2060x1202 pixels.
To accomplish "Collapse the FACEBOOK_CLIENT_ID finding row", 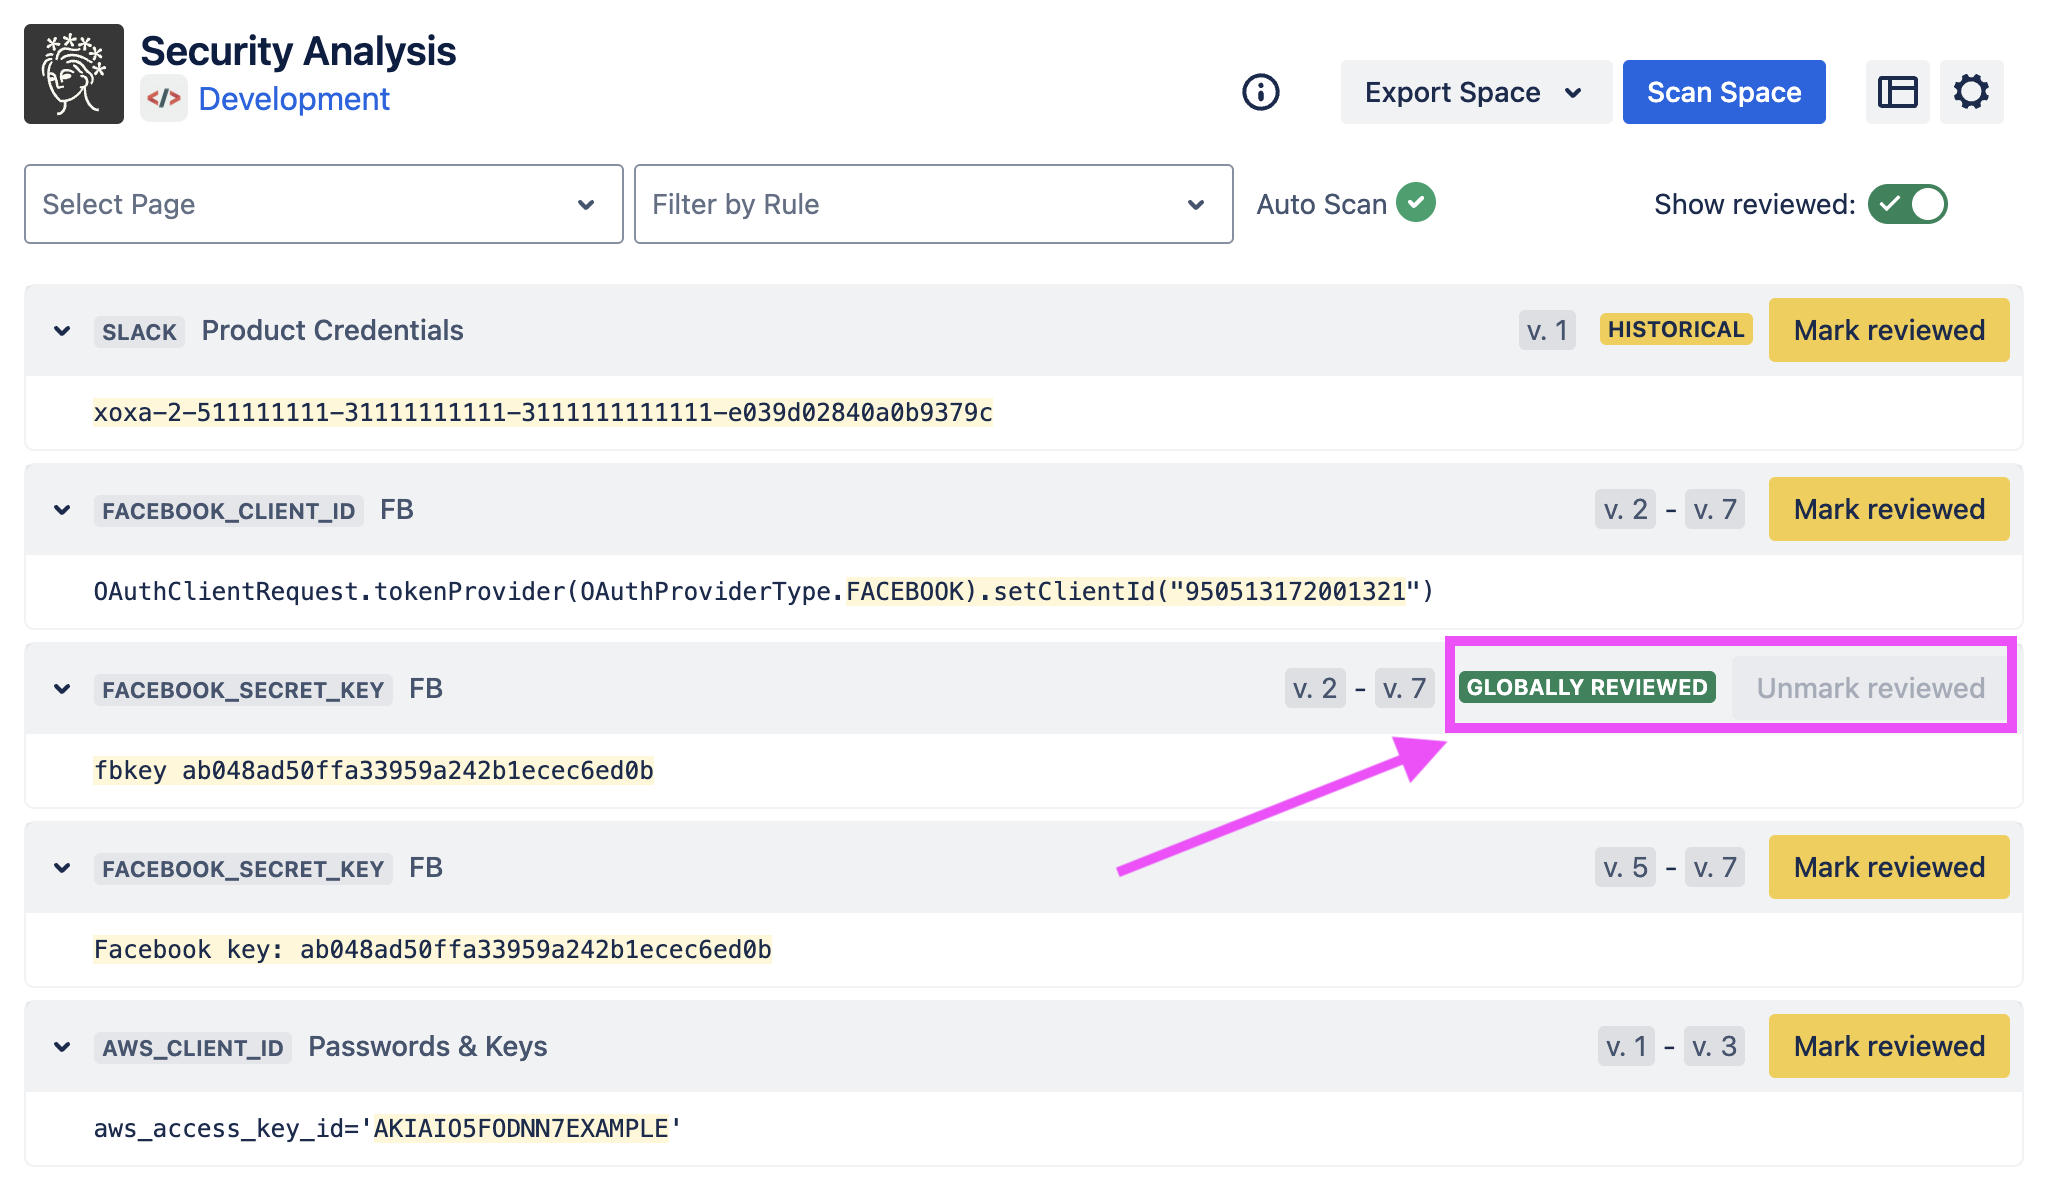I will point(62,510).
